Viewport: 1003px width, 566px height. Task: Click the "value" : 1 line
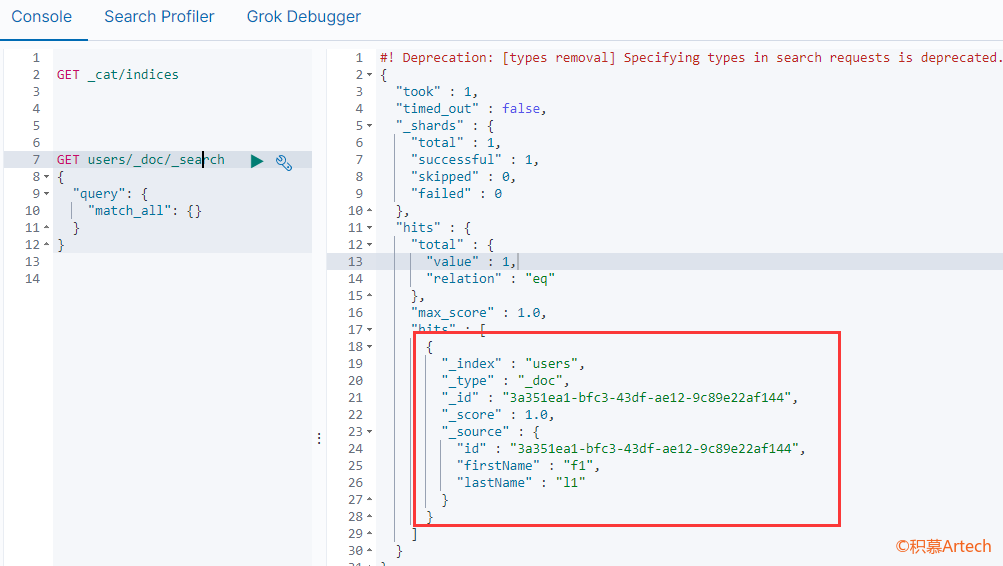pos(471,262)
